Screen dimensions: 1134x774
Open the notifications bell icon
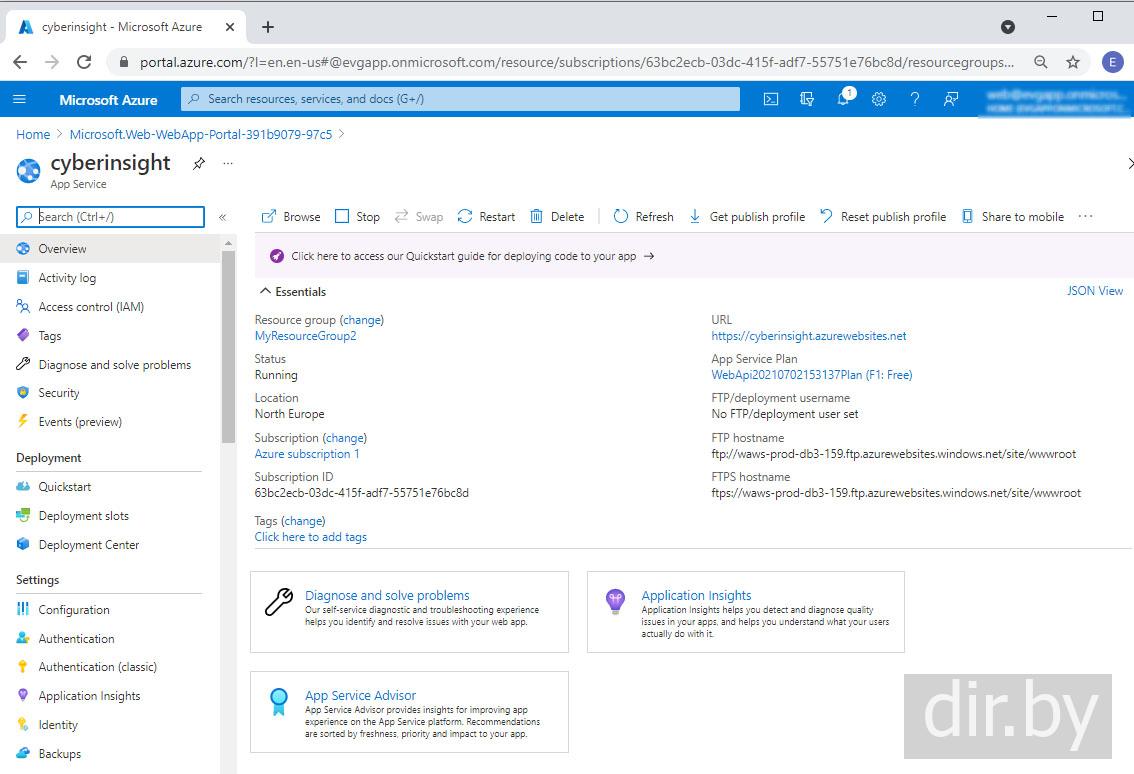tap(843, 99)
